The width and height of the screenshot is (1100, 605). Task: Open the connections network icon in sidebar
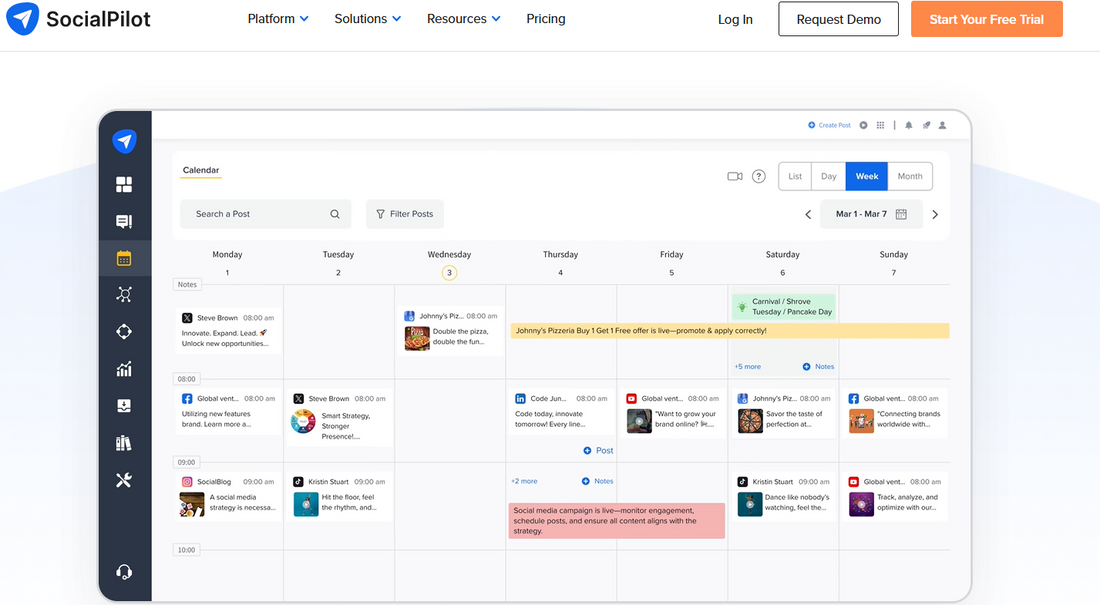click(x=124, y=295)
